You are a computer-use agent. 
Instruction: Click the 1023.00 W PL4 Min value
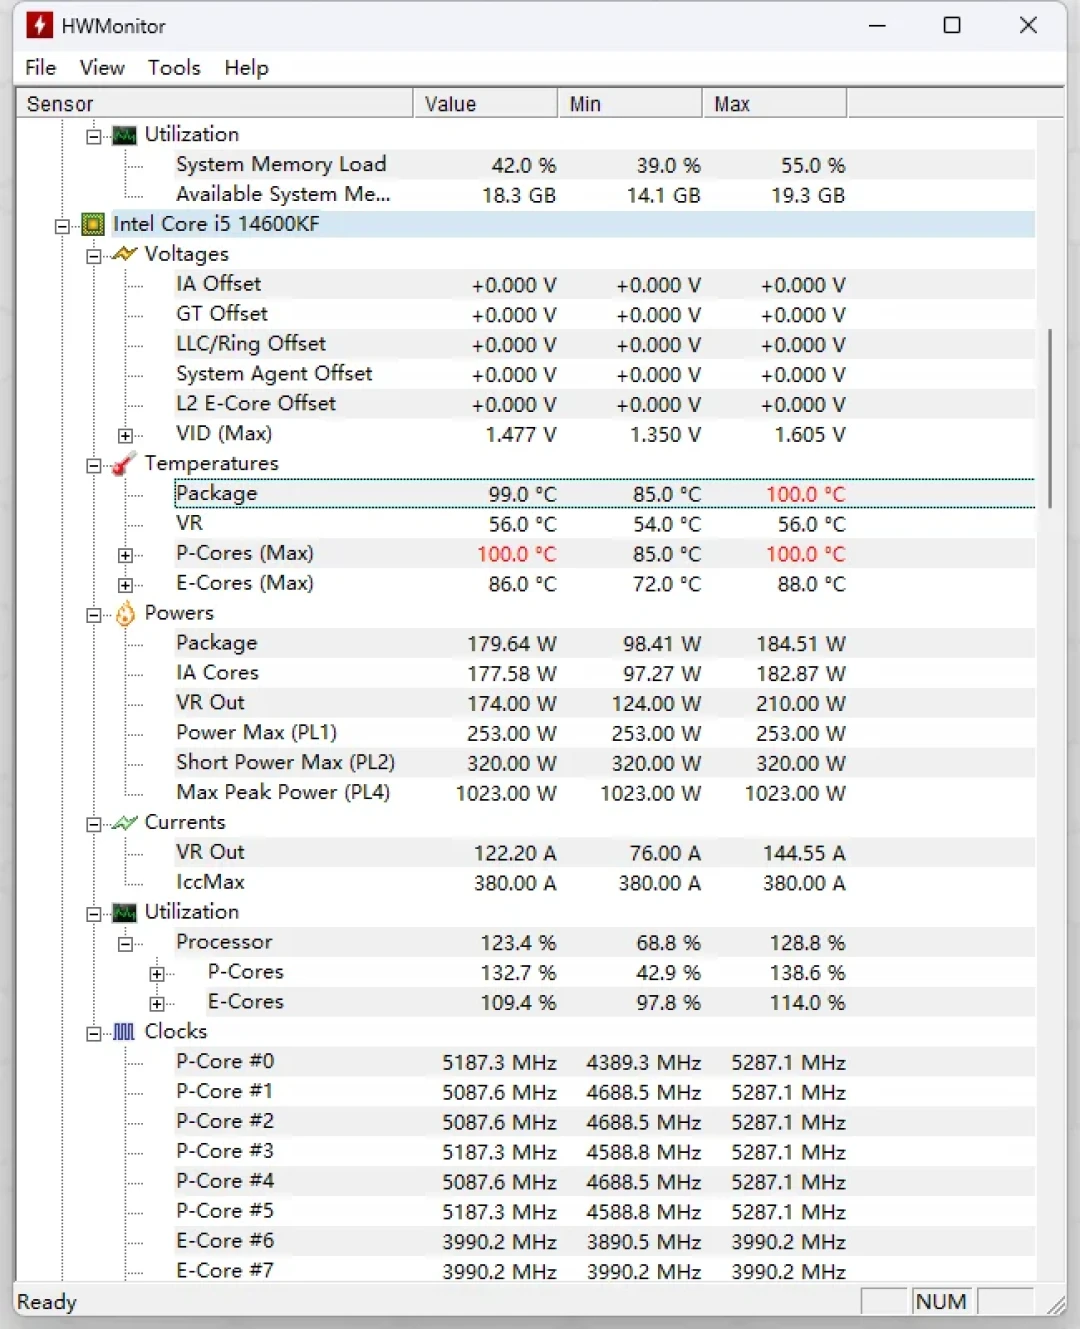coord(650,794)
